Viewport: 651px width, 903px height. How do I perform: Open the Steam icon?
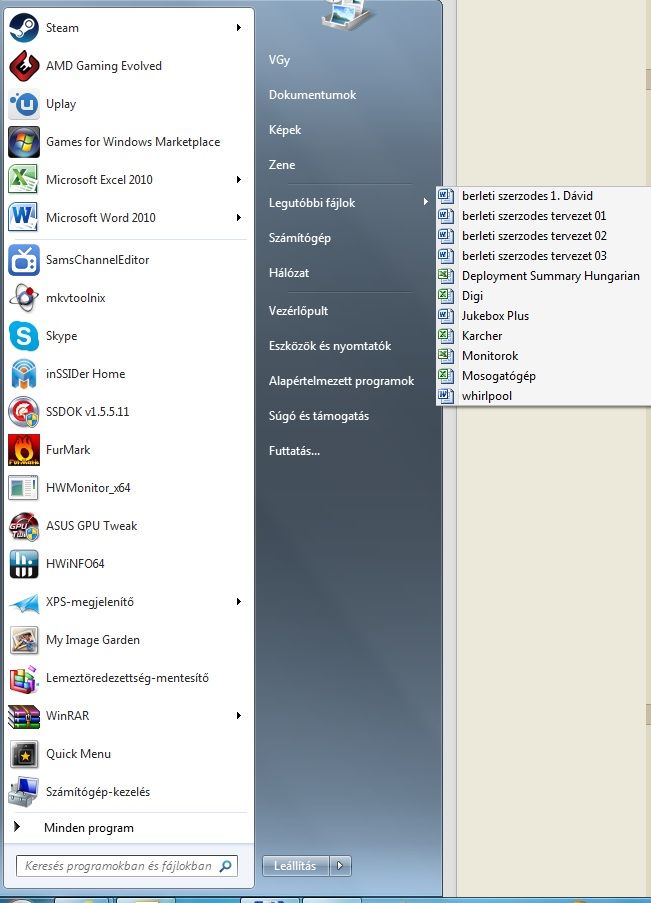tap(24, 28)
